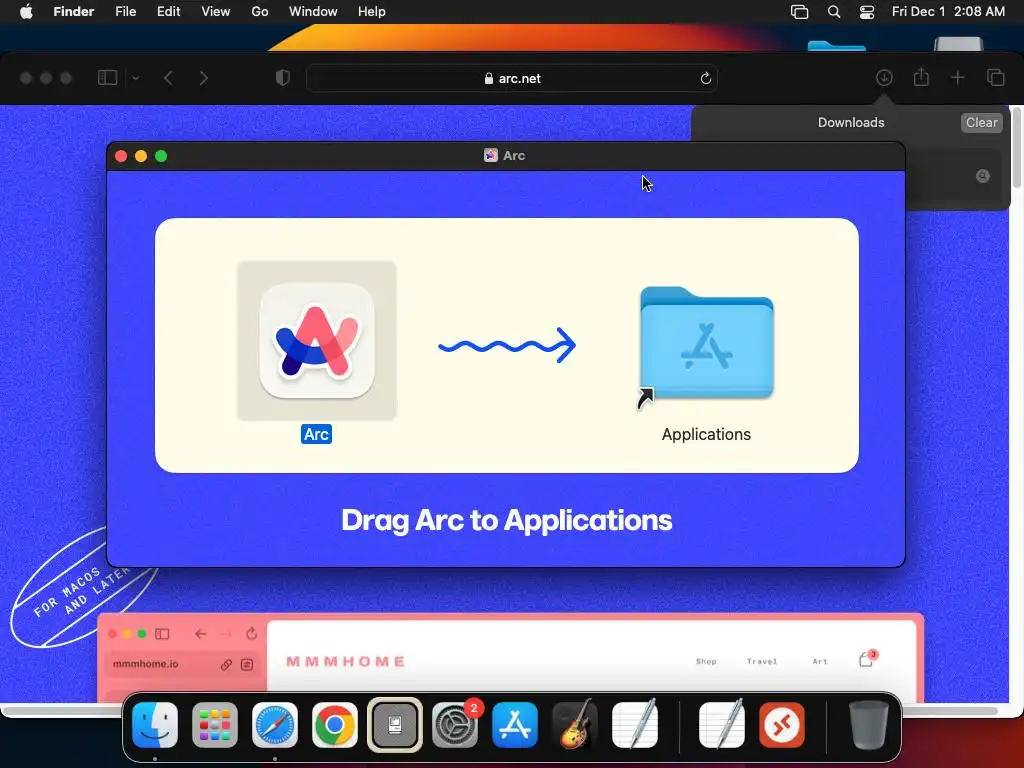
Task: Go back in Safari history
Action: click(168, 78)
